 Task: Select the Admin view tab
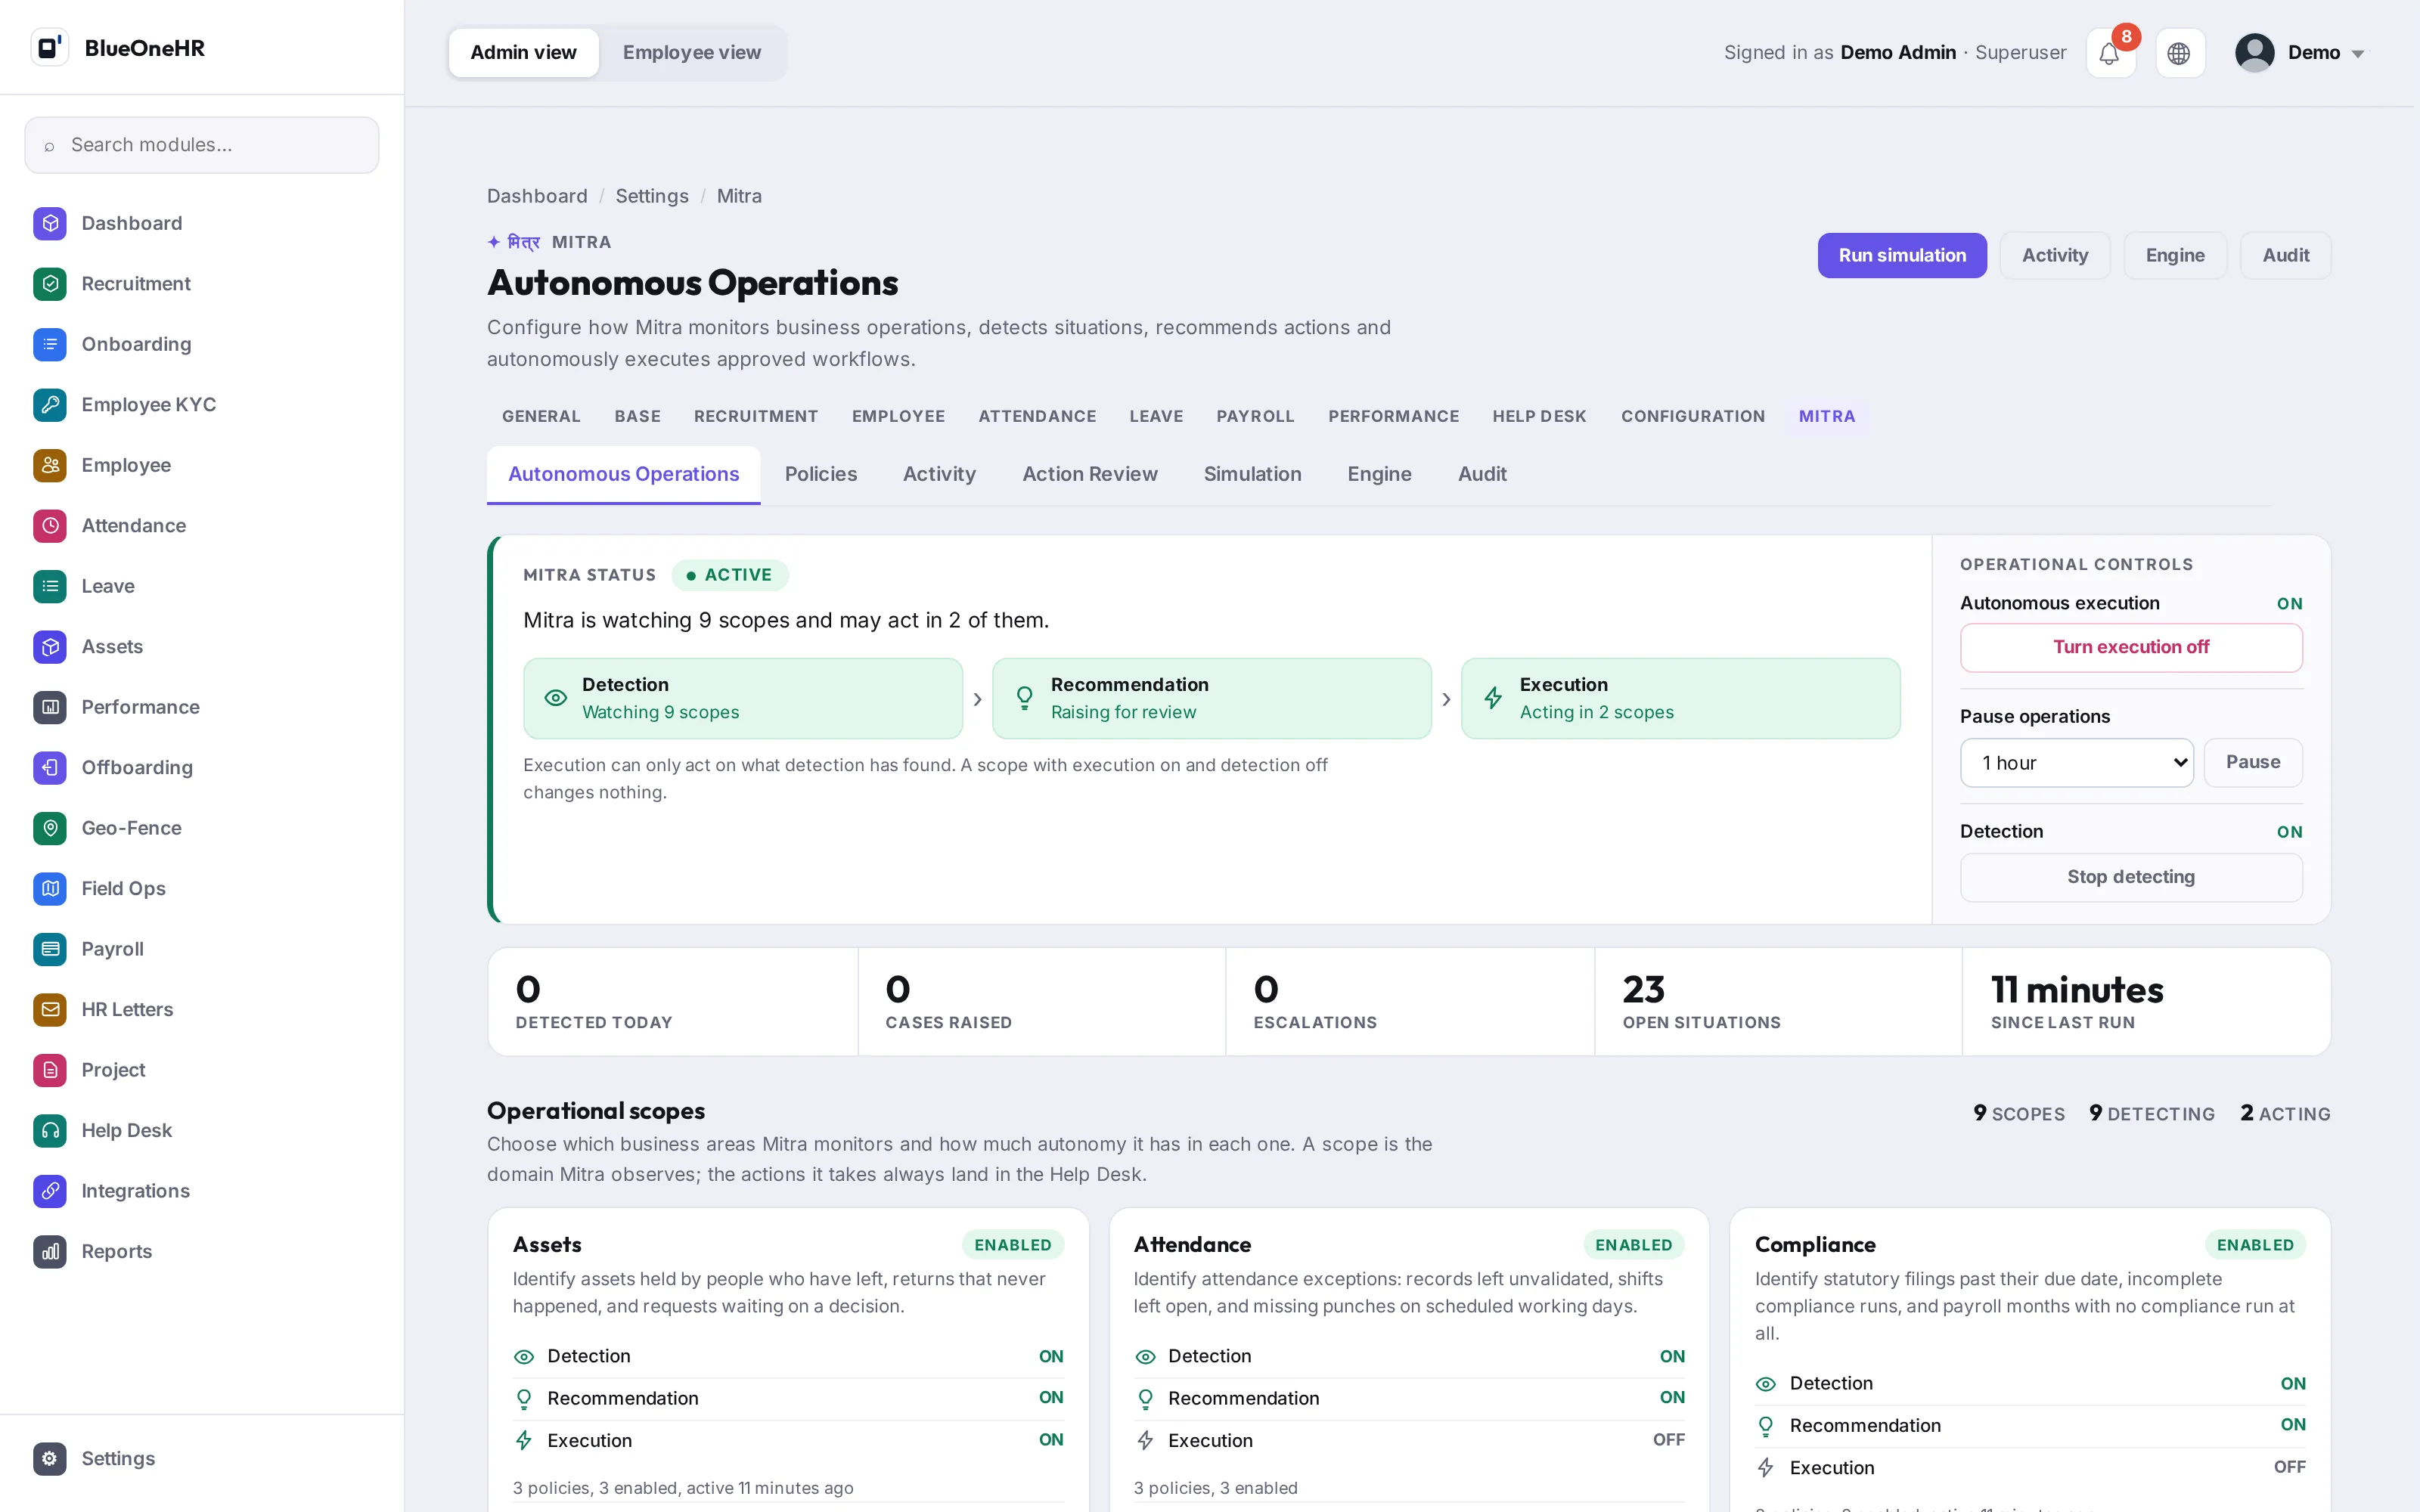[523, 52]
